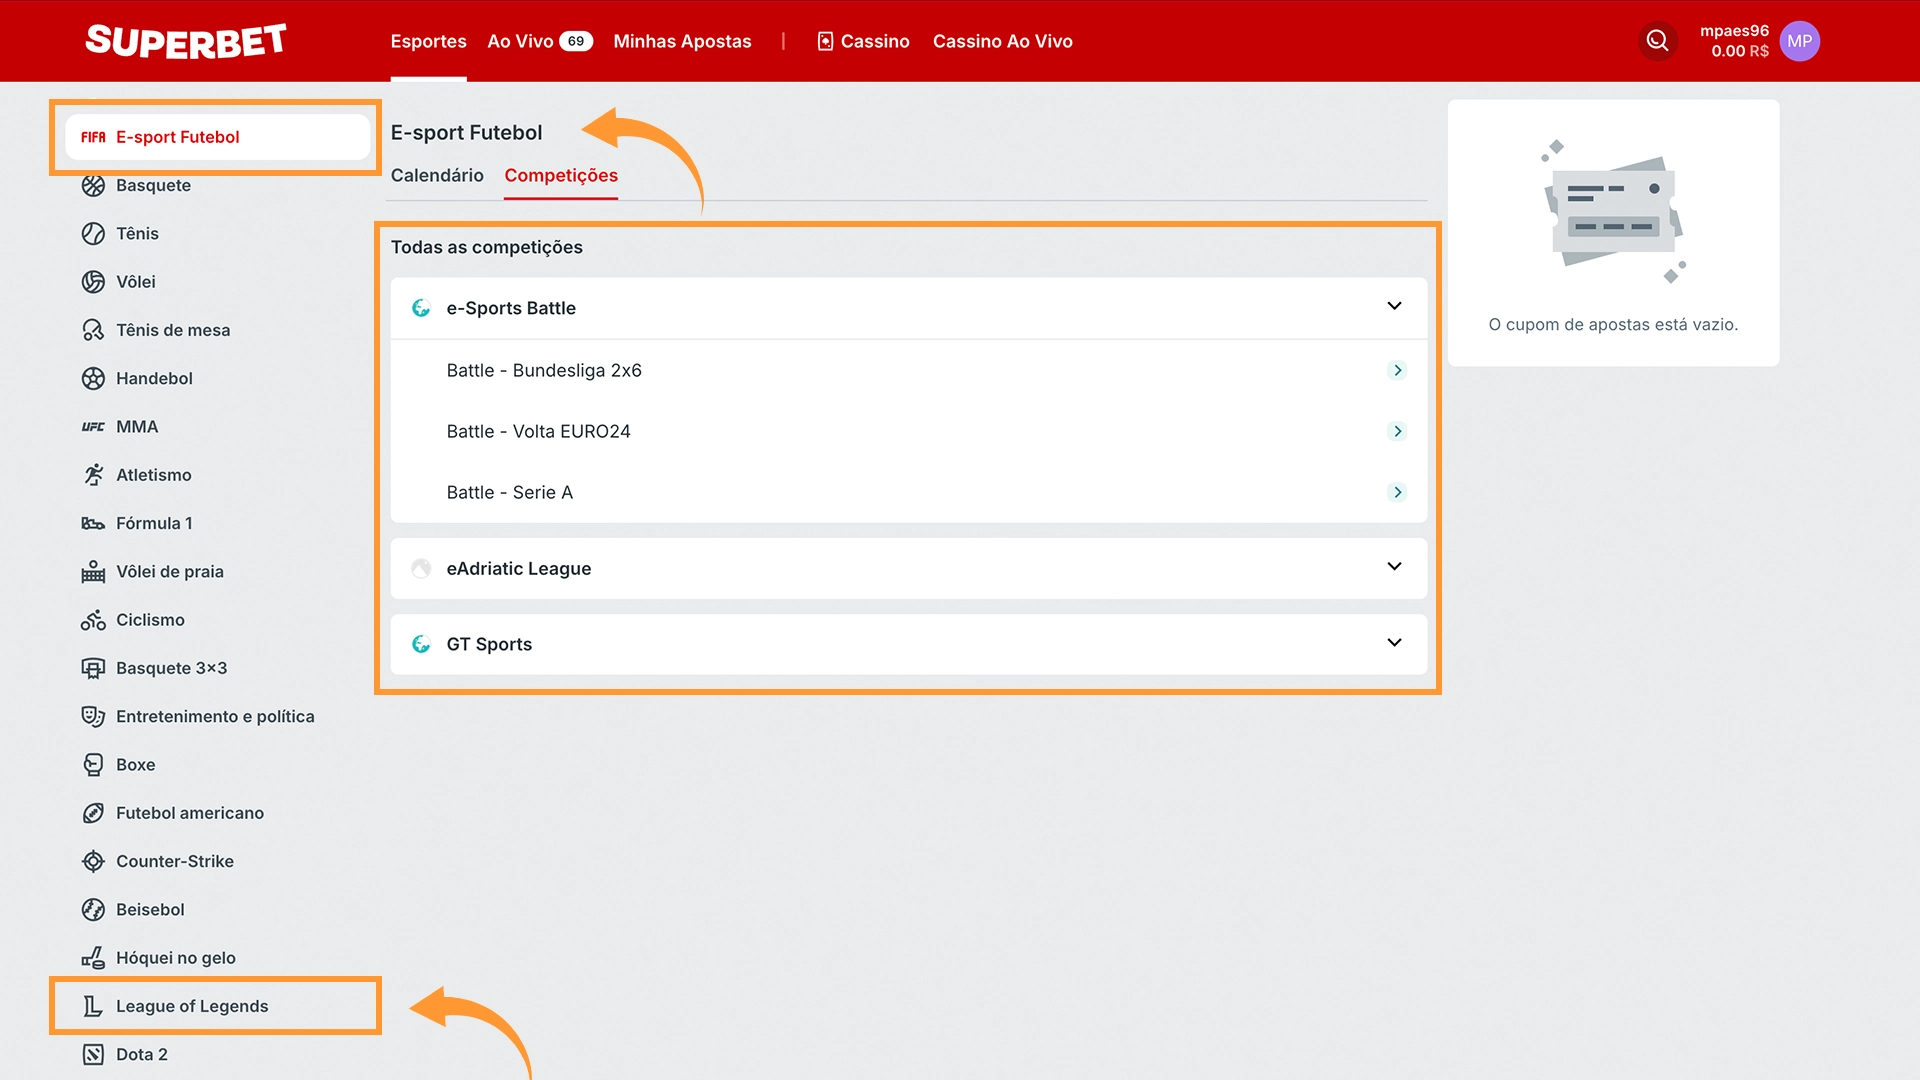Click the e-Sports Battle title
Image resolution: width=1920 pixels, height=1080 pixels.
511,308
